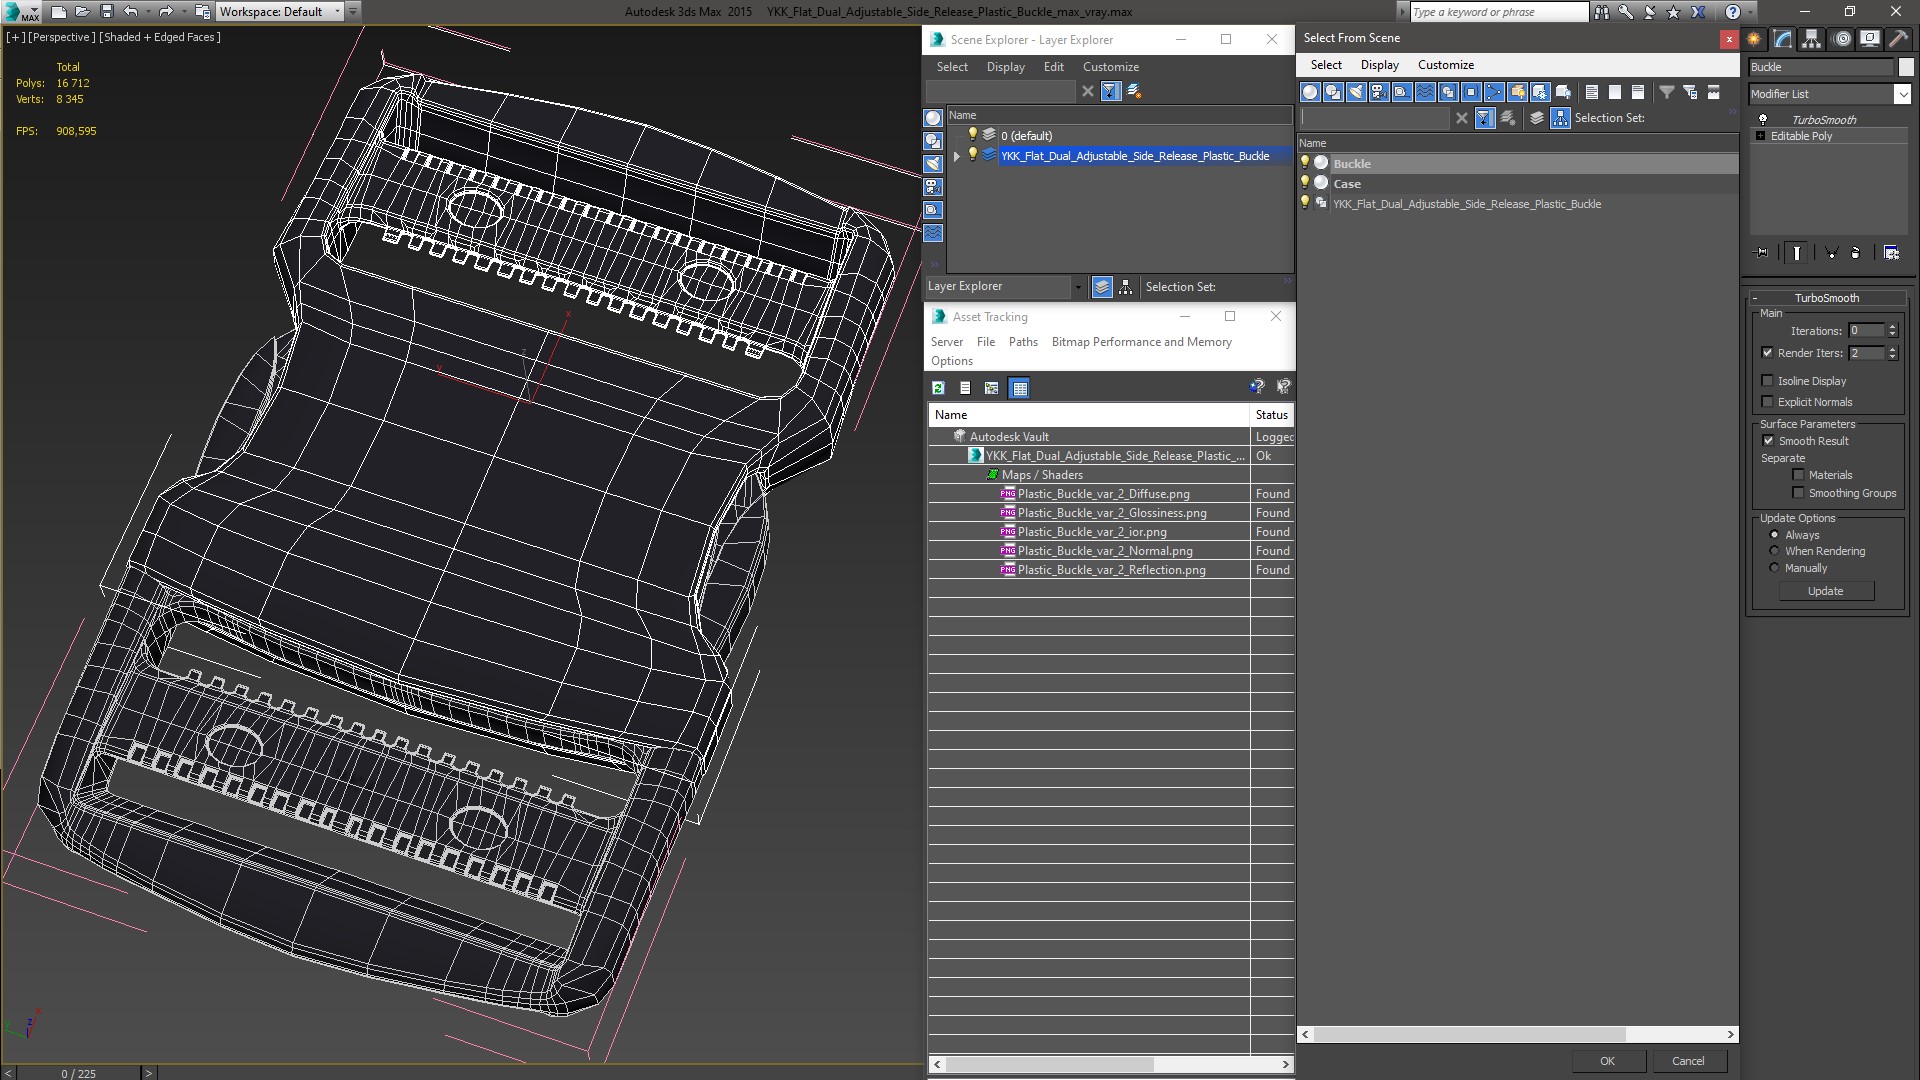Open Bitmap Performance and Memory menu
The width and height of the screenshot is (1920, 1080).
(x=1141, y=342)
